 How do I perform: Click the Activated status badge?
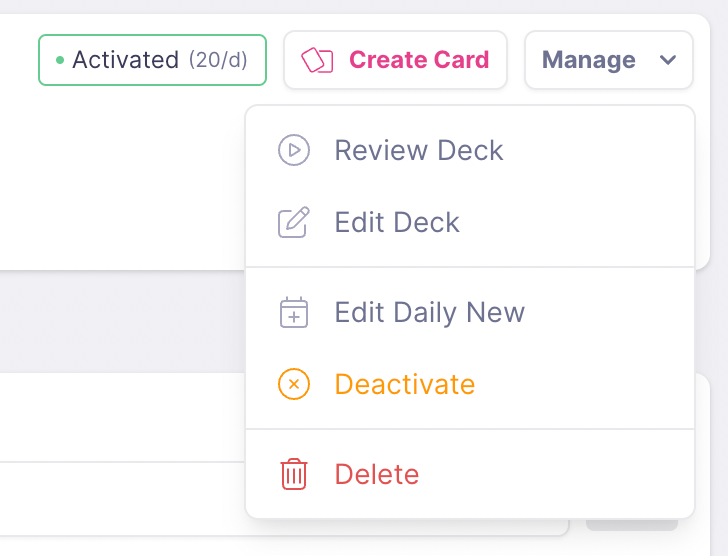(123, 60)
